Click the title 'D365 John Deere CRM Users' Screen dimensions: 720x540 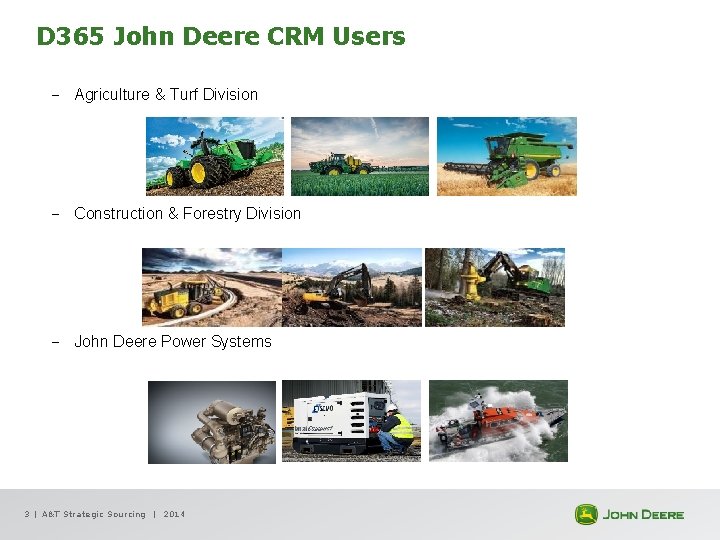click(x=221, y=36)
